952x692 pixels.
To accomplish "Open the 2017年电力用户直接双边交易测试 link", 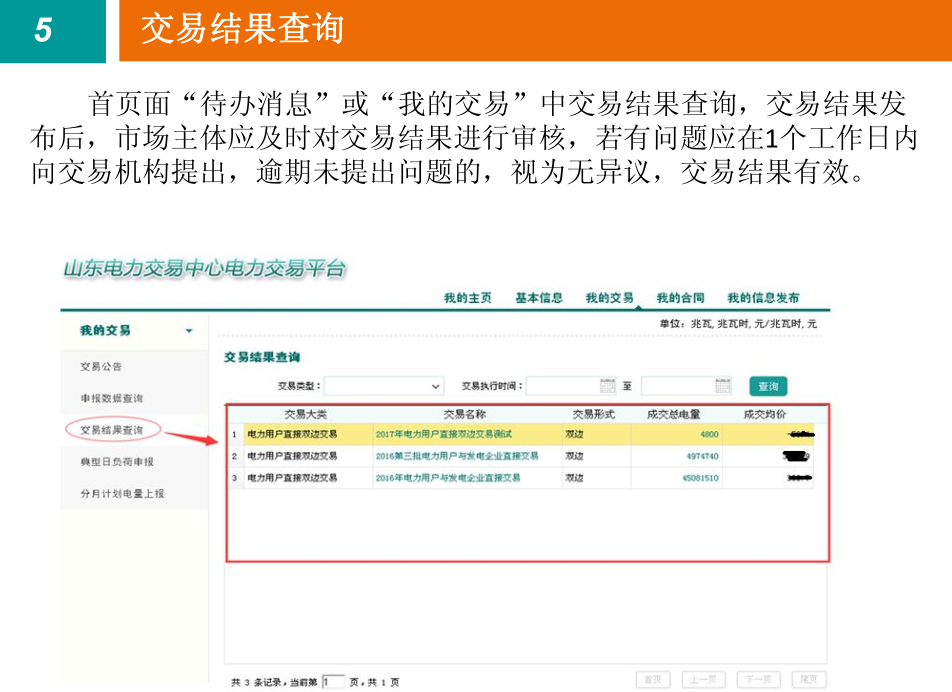I will pyautogui.click(x=443, y=435).
